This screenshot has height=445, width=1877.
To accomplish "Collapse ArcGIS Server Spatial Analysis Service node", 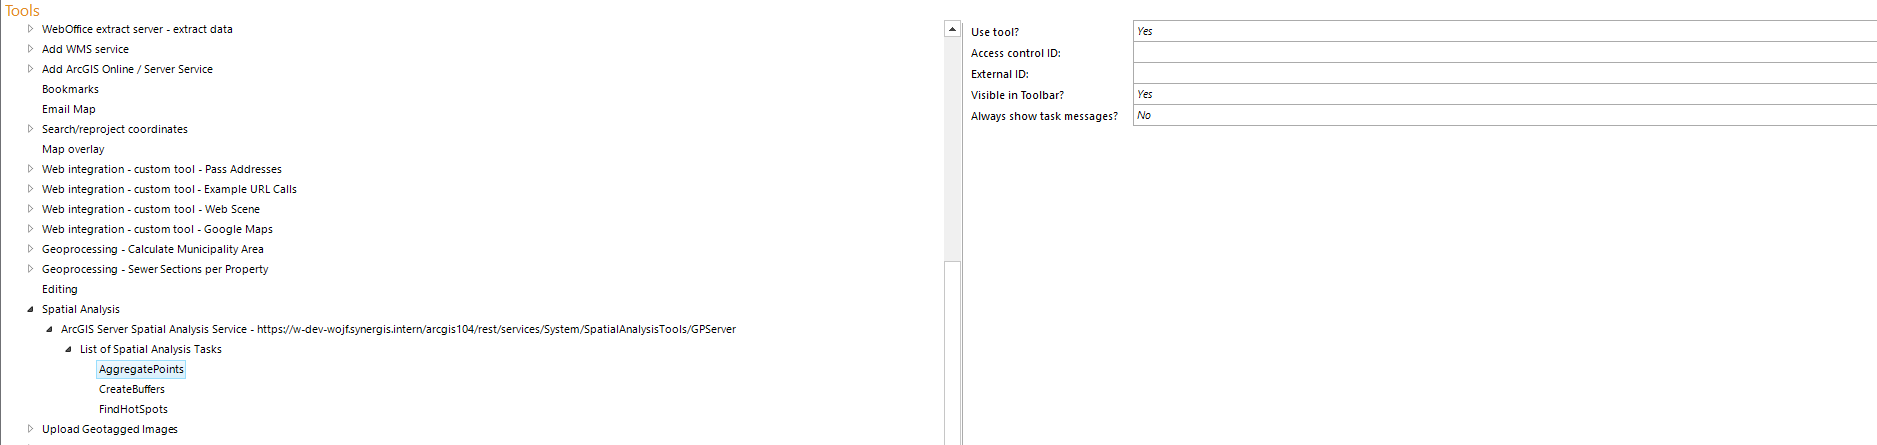I will click(x=49, y=329).
